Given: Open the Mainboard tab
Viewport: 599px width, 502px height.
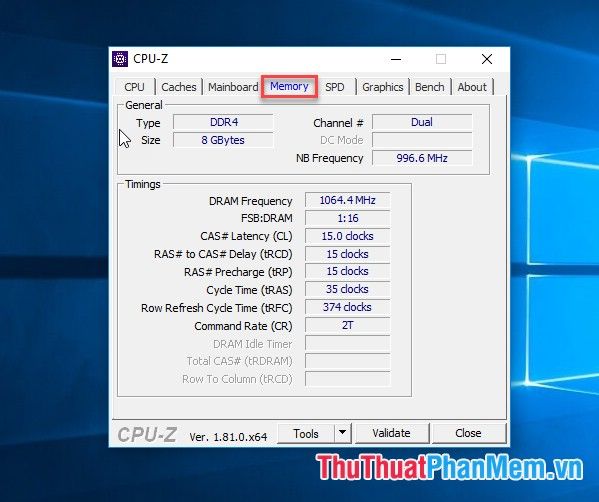Looking at the screenshot, I should (233, 87).
